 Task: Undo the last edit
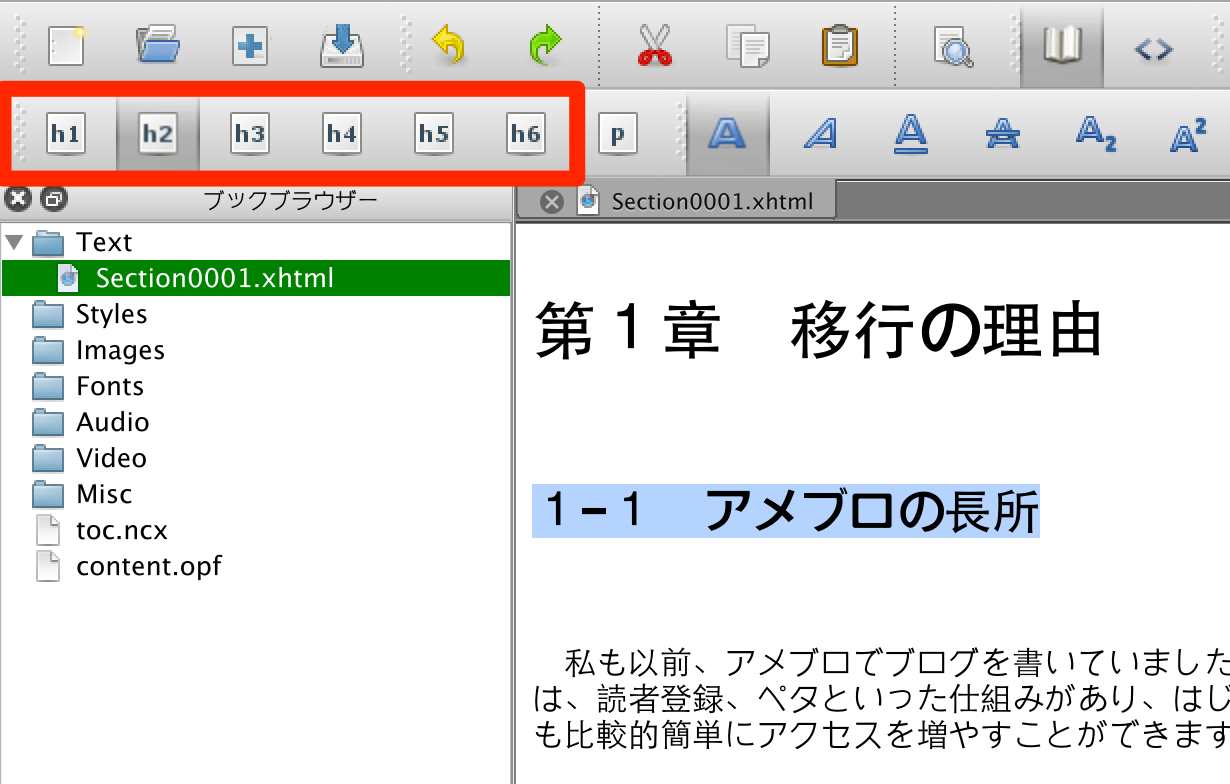tap(449, 46)
